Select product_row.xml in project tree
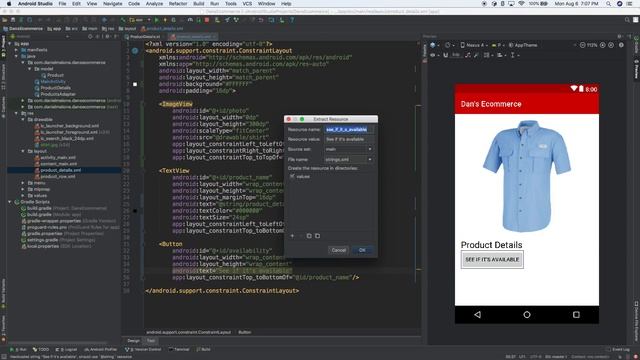This screenshot has height=360, width=640. point(58,177)
